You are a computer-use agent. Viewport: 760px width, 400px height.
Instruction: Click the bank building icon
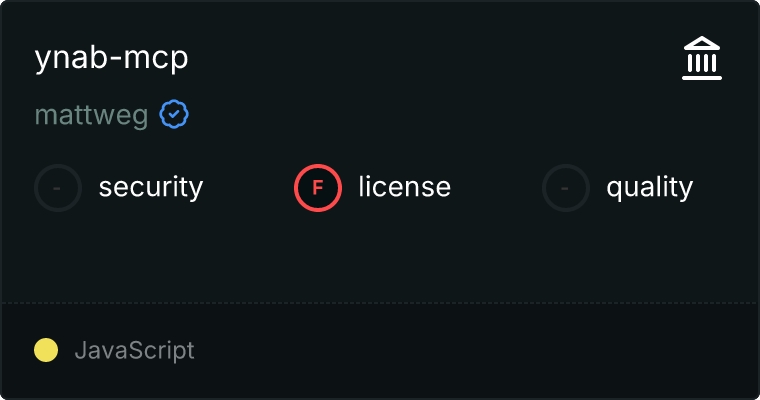pyautogui.click(x=702, y=59)
